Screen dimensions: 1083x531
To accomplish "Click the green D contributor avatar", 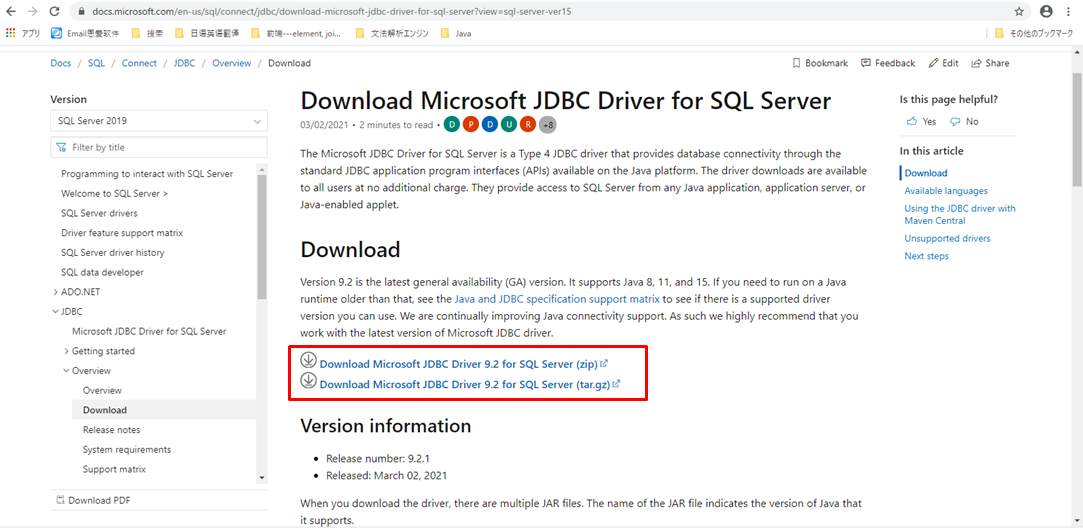I will pos(452,124).
